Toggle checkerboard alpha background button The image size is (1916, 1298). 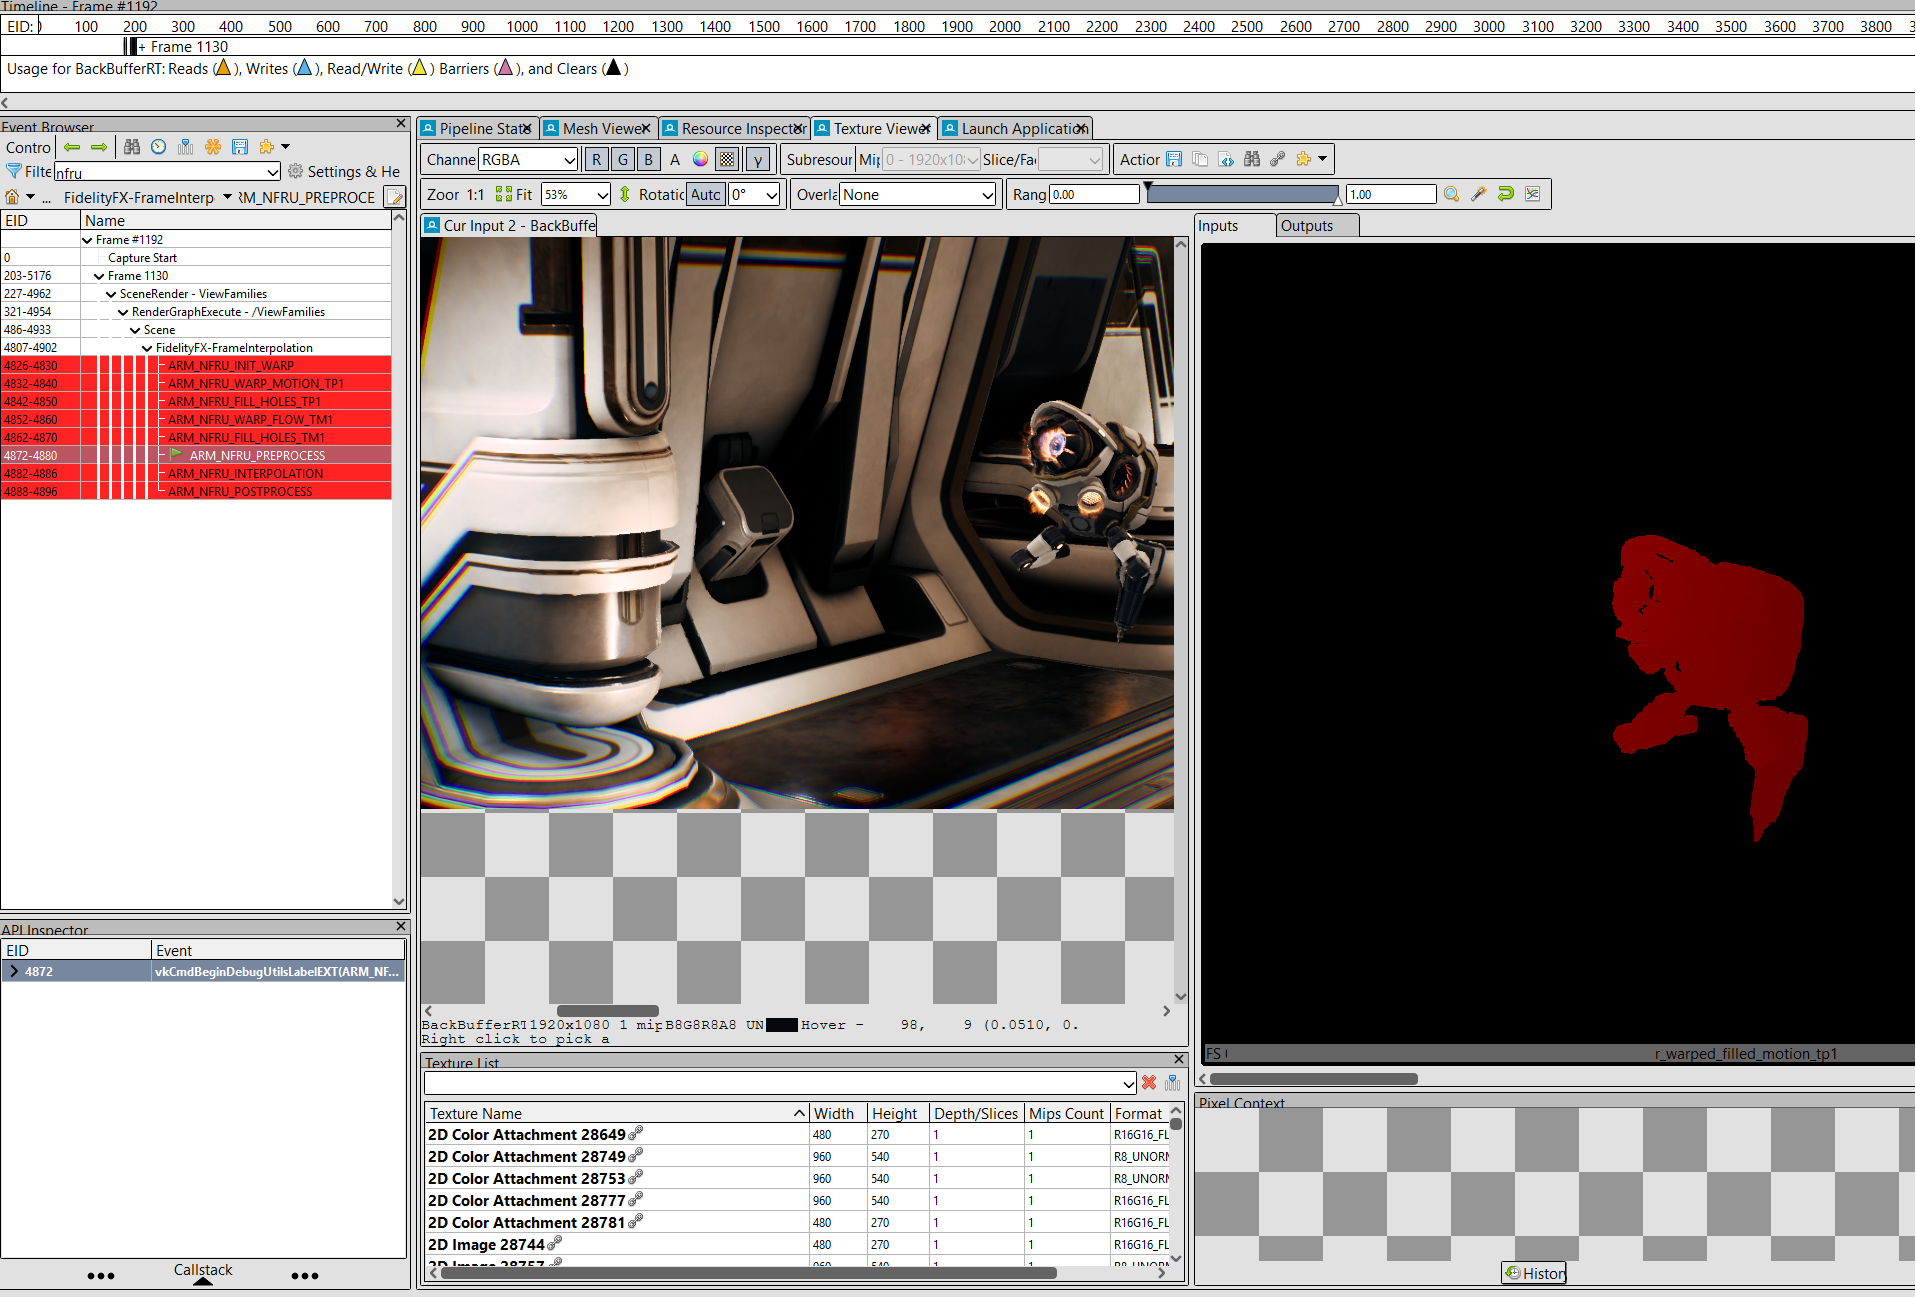click(x=728, y=159)
